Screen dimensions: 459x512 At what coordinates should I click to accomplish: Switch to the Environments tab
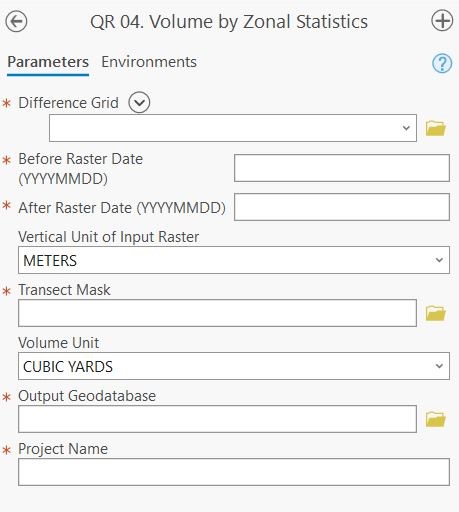149,62
